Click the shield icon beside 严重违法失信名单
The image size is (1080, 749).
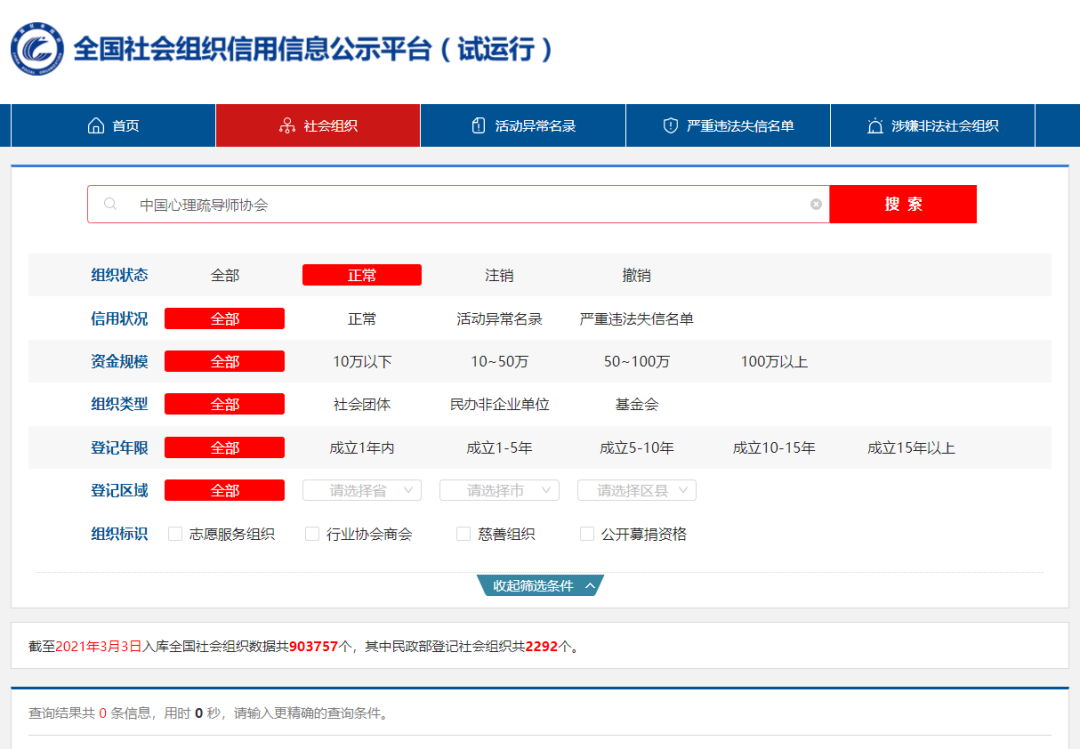tap(670, 125)
